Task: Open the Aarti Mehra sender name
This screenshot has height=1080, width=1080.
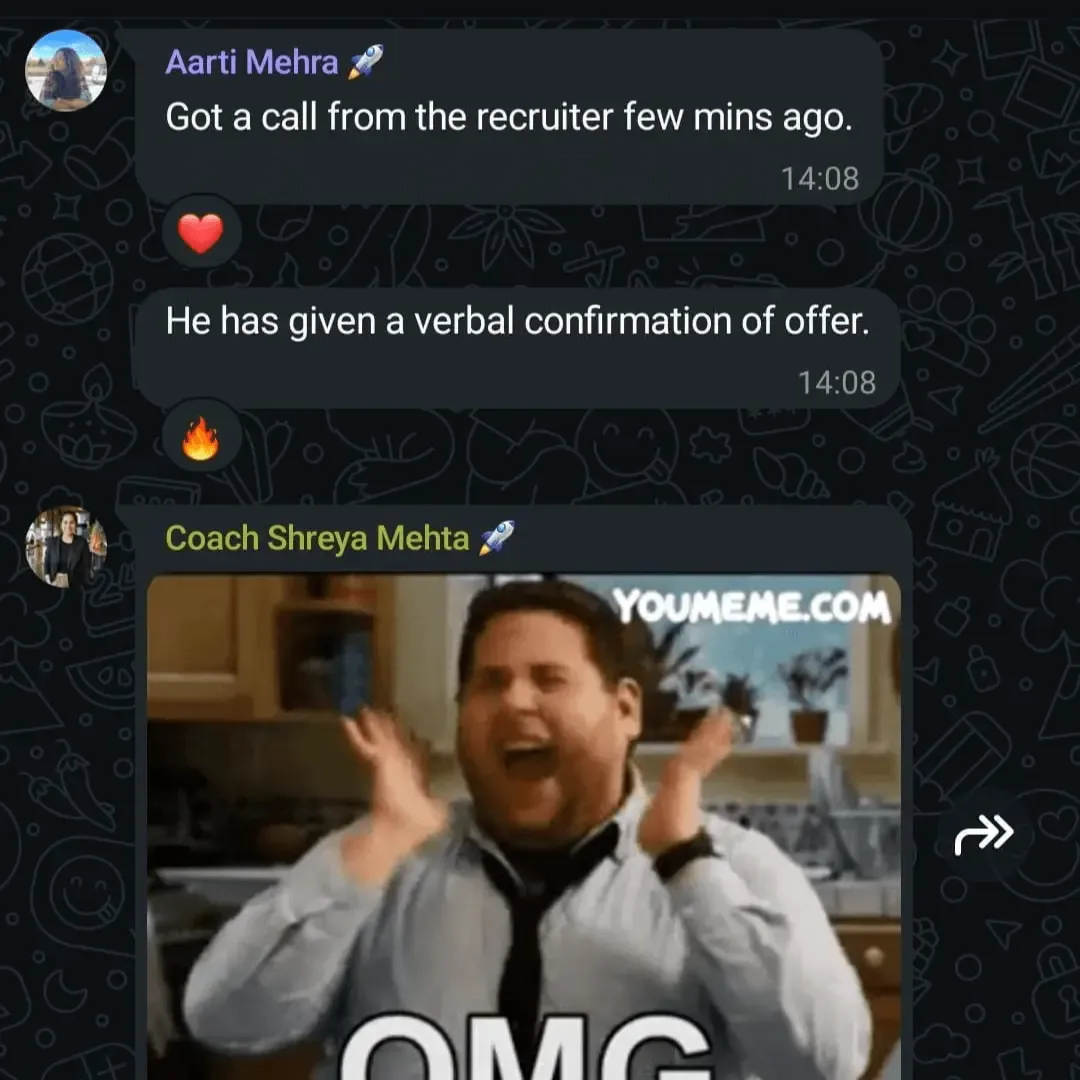Action: pyautogui.click(x=251, y=62)
